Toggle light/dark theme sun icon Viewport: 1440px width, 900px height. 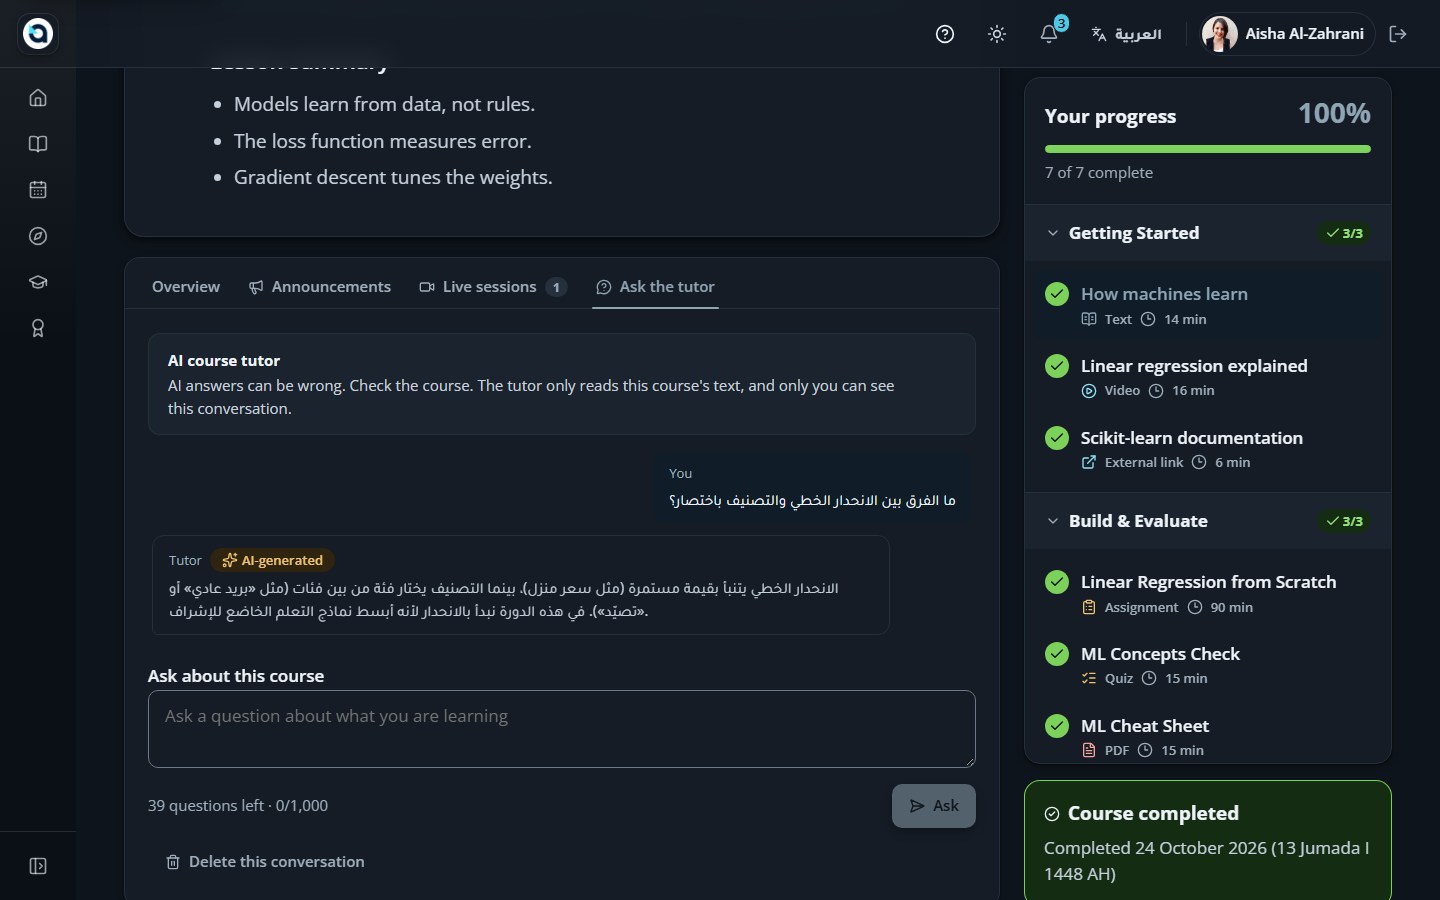coord(997,34)
